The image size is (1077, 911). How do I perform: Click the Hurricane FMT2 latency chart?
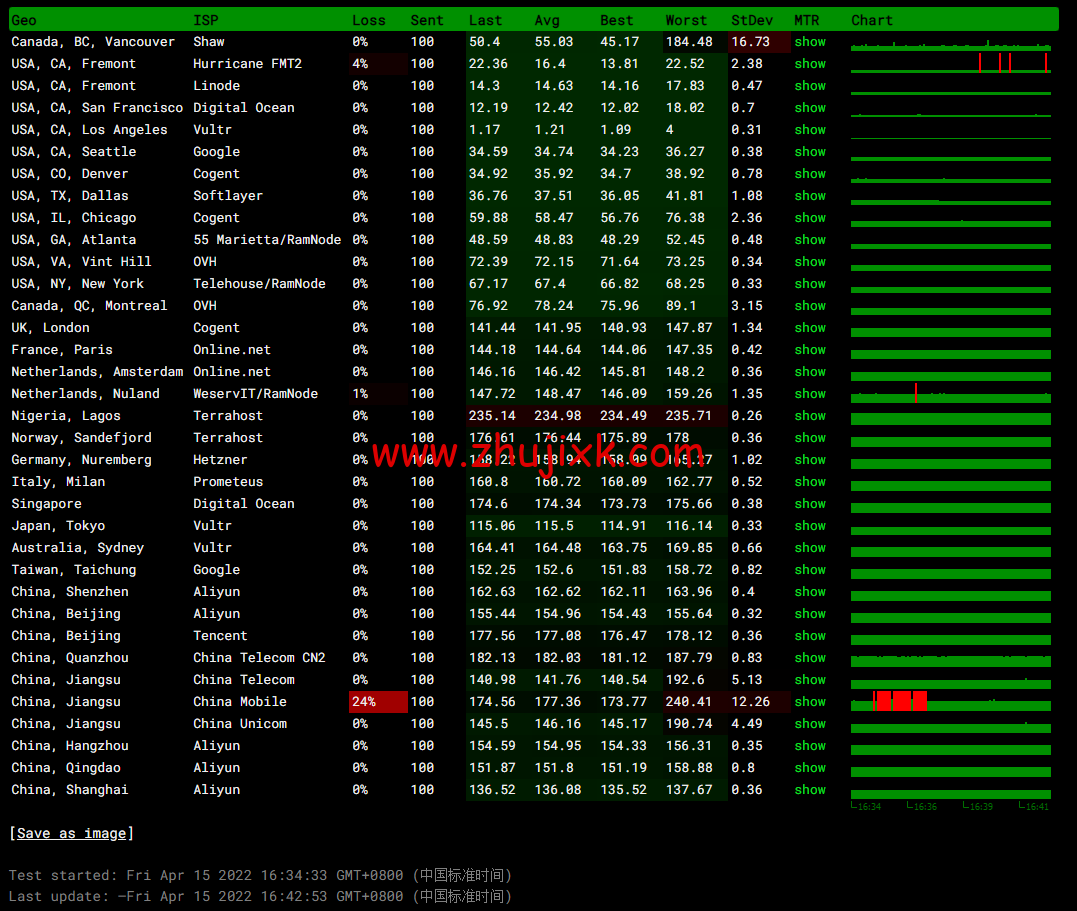coord(950,64)
